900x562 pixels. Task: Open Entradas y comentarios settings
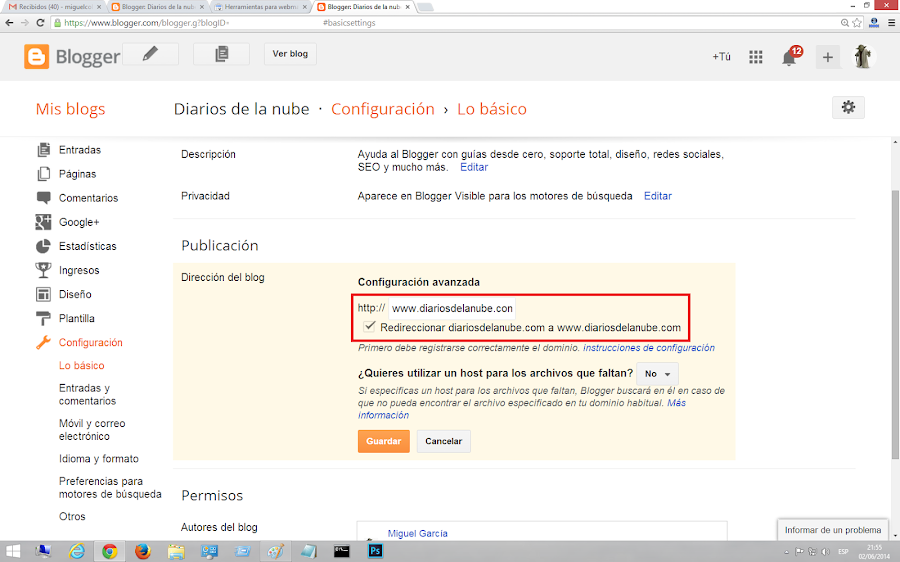point(87,394)
